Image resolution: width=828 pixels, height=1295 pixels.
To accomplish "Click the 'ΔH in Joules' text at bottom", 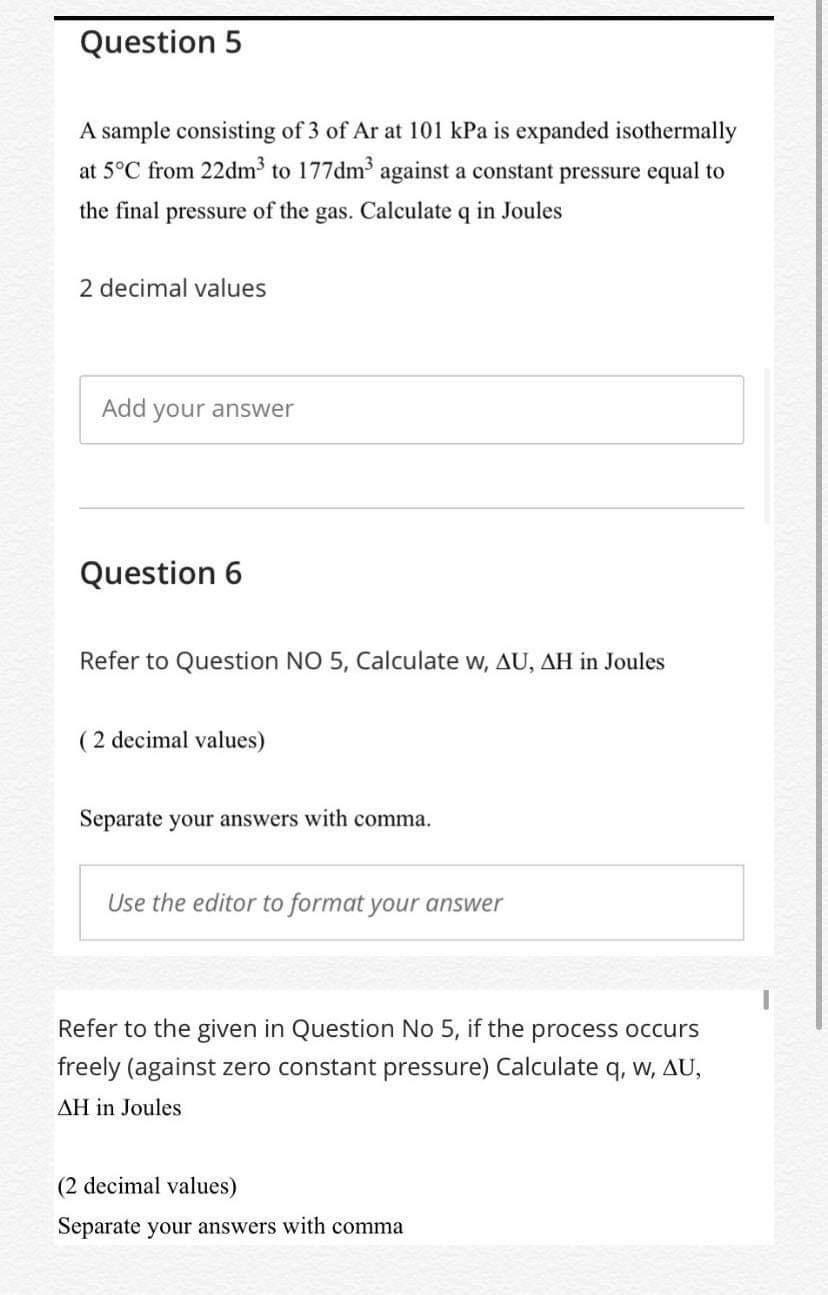I will coord(120,1107).
